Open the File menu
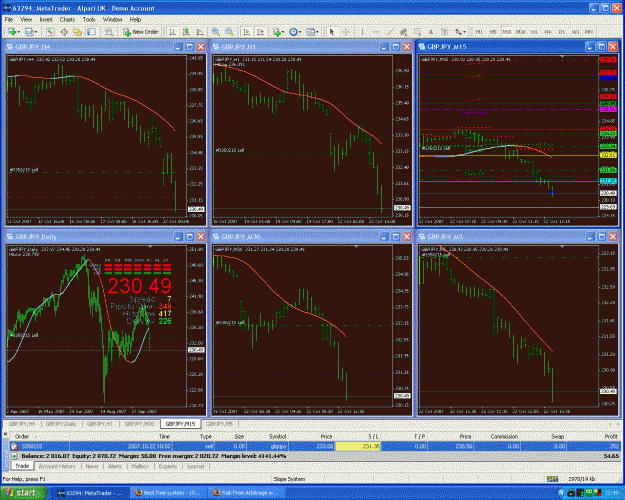Image resolution: width=625 pixels, height=500 pixels. (9, 19)
